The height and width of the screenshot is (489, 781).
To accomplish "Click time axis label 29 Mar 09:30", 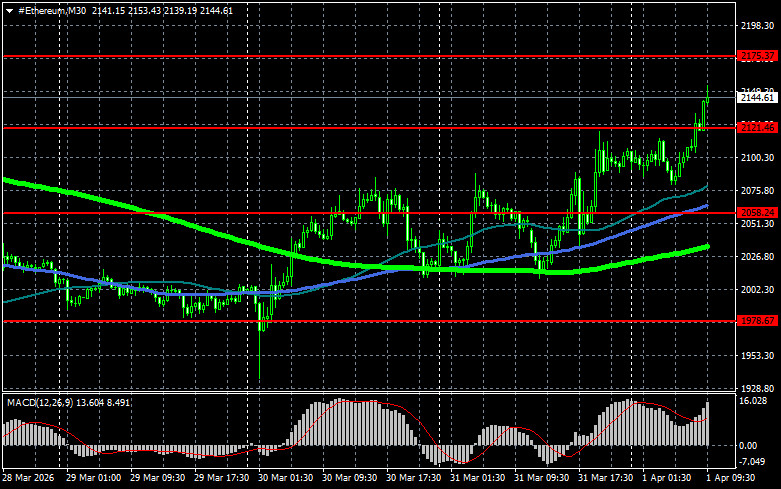I will coord(157,478).
